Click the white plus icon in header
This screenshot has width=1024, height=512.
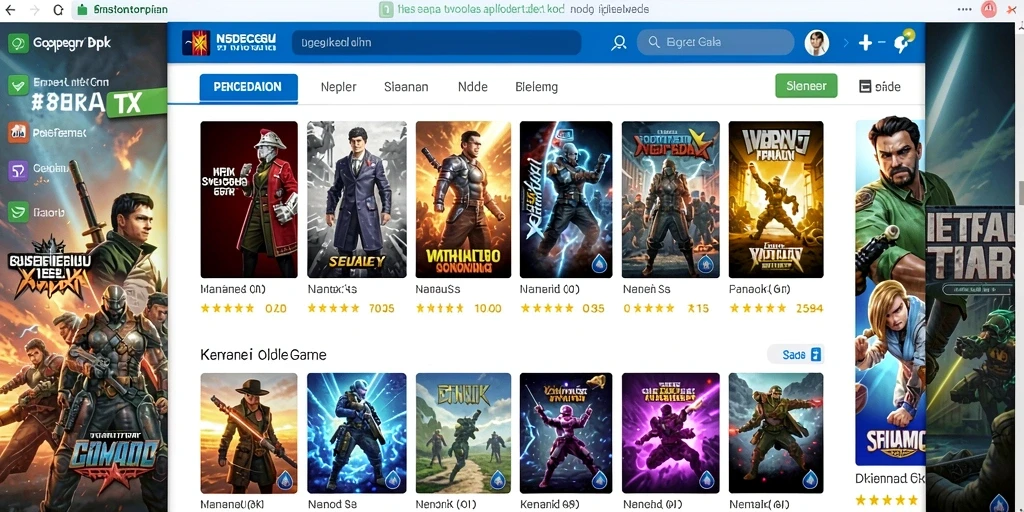(865, 43)
